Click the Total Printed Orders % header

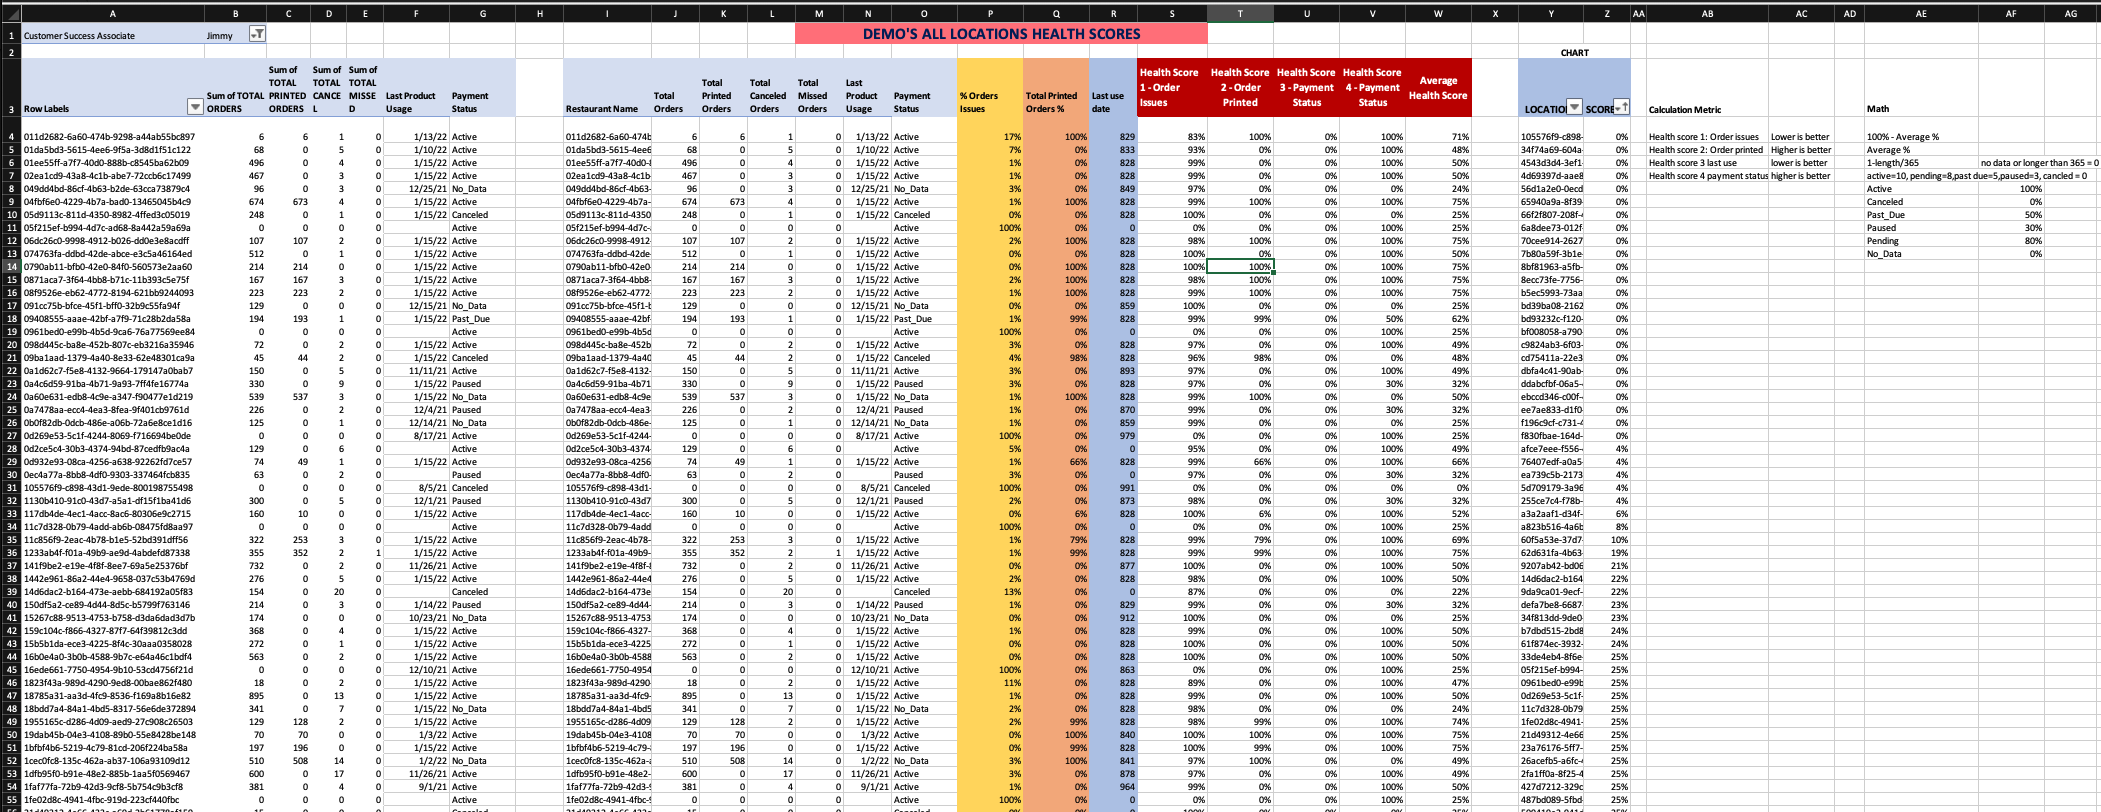pos(1055,102)
